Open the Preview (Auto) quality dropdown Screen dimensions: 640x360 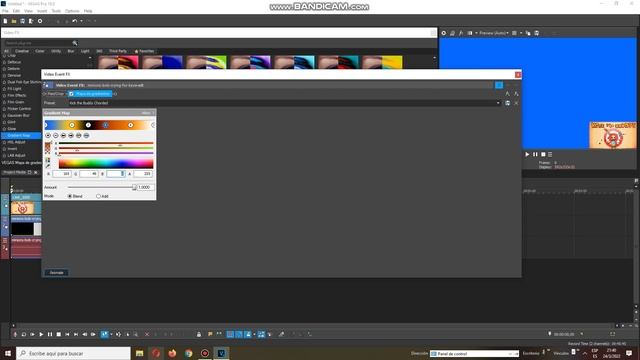[x=494, y=33]
